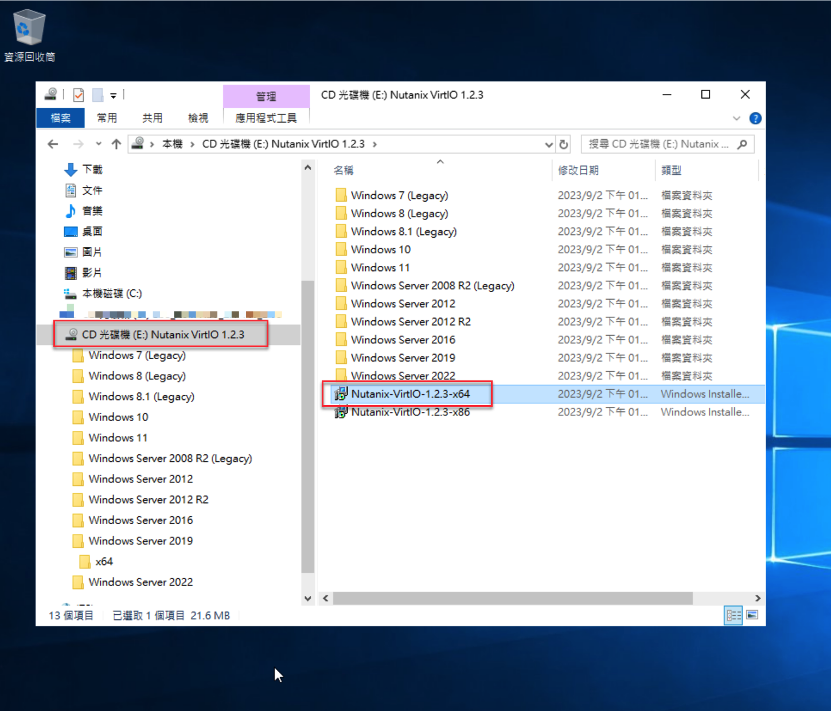Switch to large icons view button

(x=752, y=615)
